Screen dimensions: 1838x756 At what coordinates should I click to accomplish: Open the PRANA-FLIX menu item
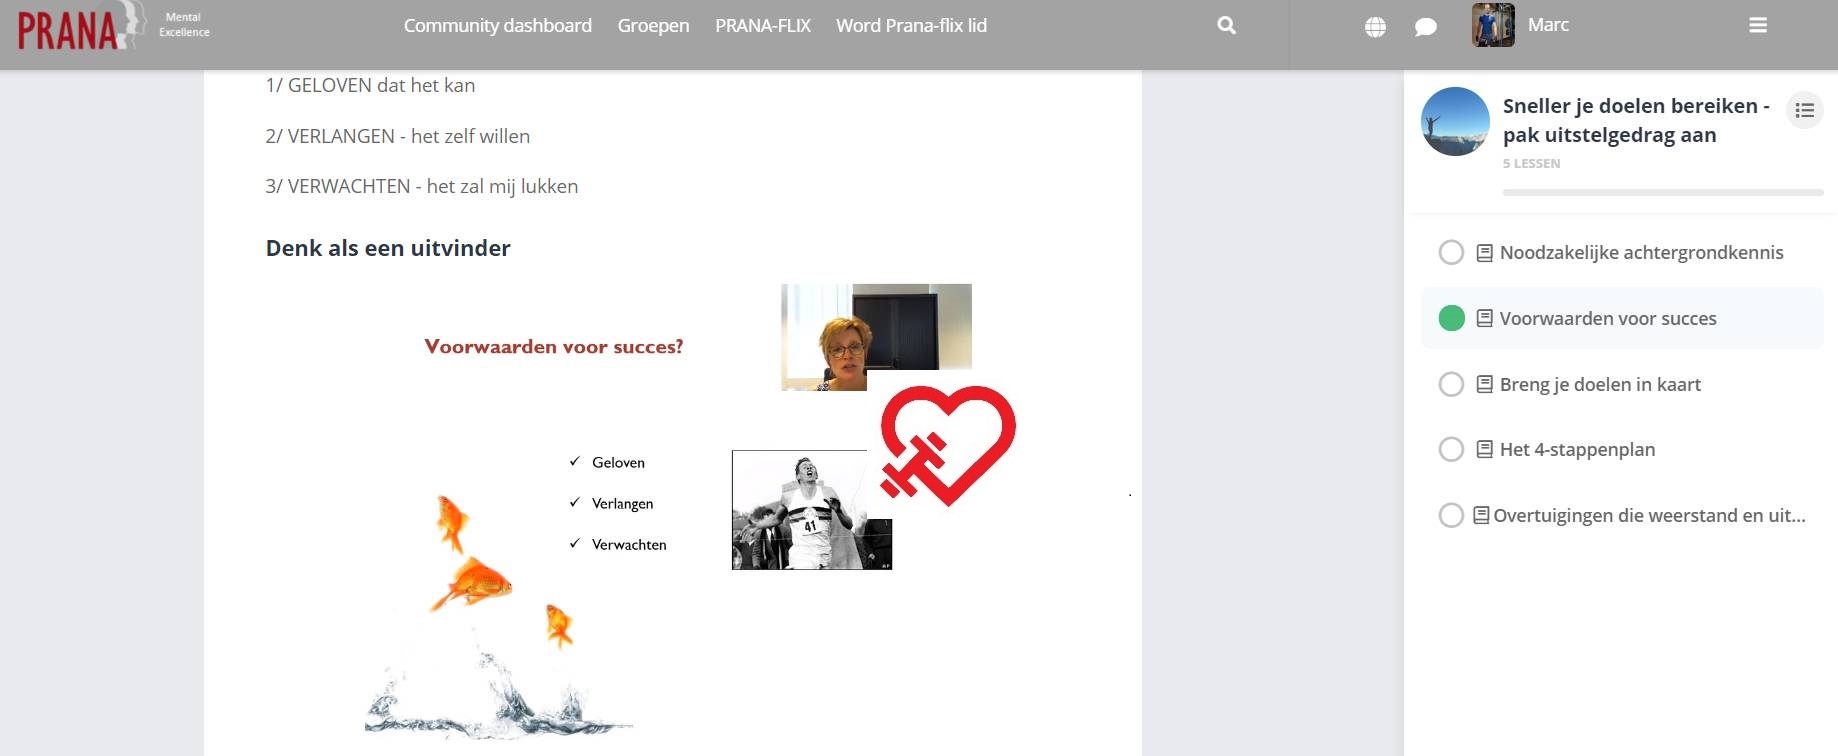coord(762,26)
